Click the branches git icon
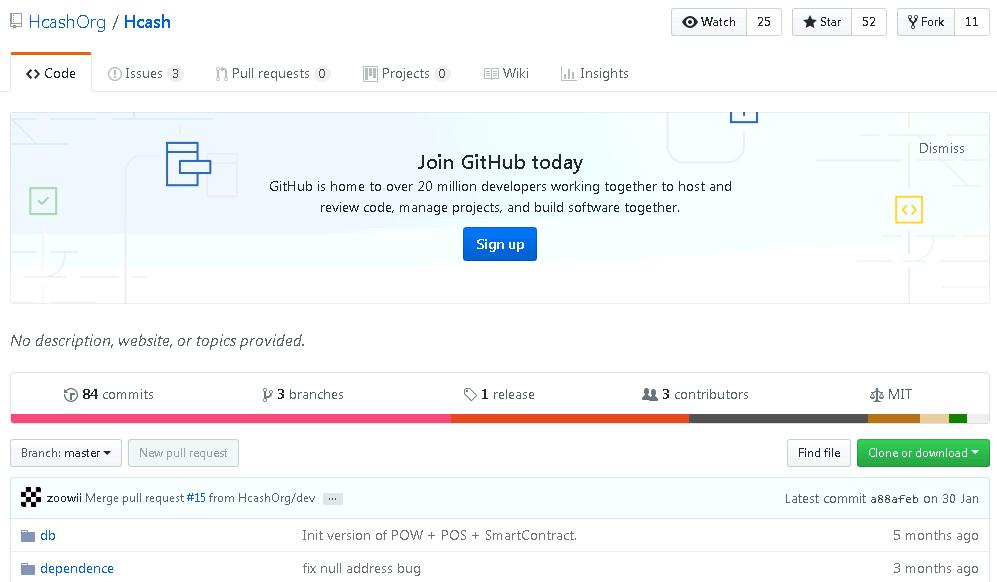 [x=267, y=395]
